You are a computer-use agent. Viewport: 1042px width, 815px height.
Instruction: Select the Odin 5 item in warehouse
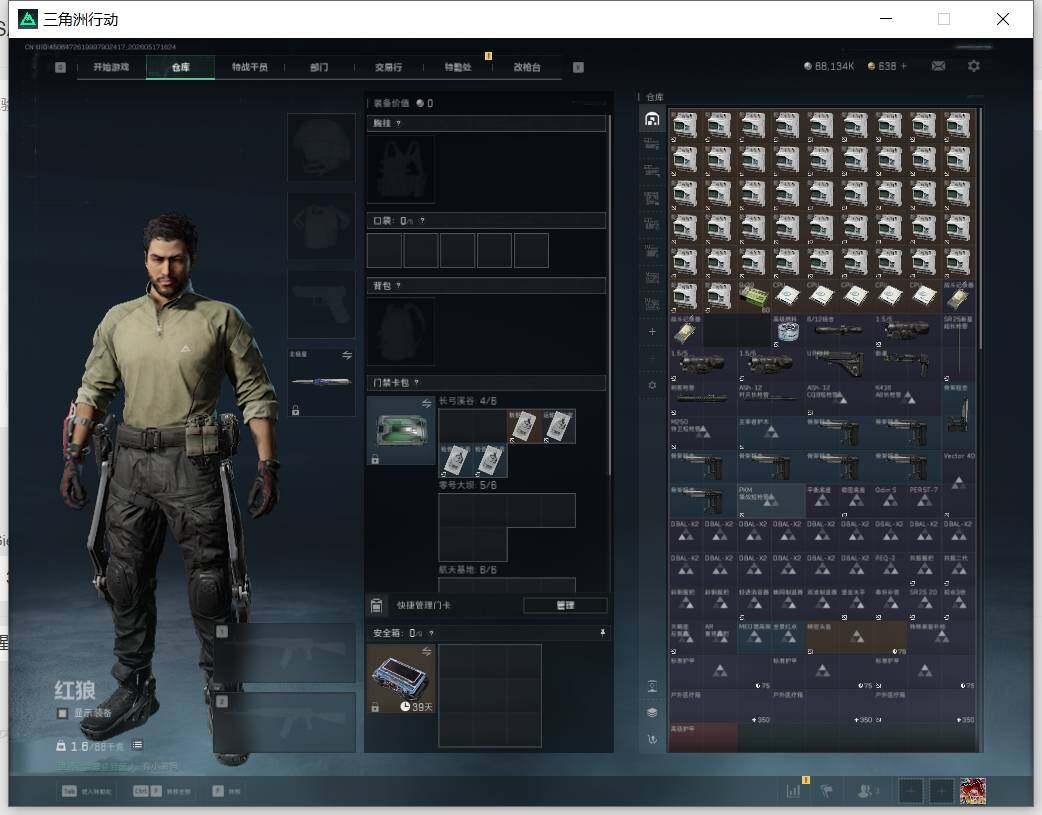pos(890,501)
